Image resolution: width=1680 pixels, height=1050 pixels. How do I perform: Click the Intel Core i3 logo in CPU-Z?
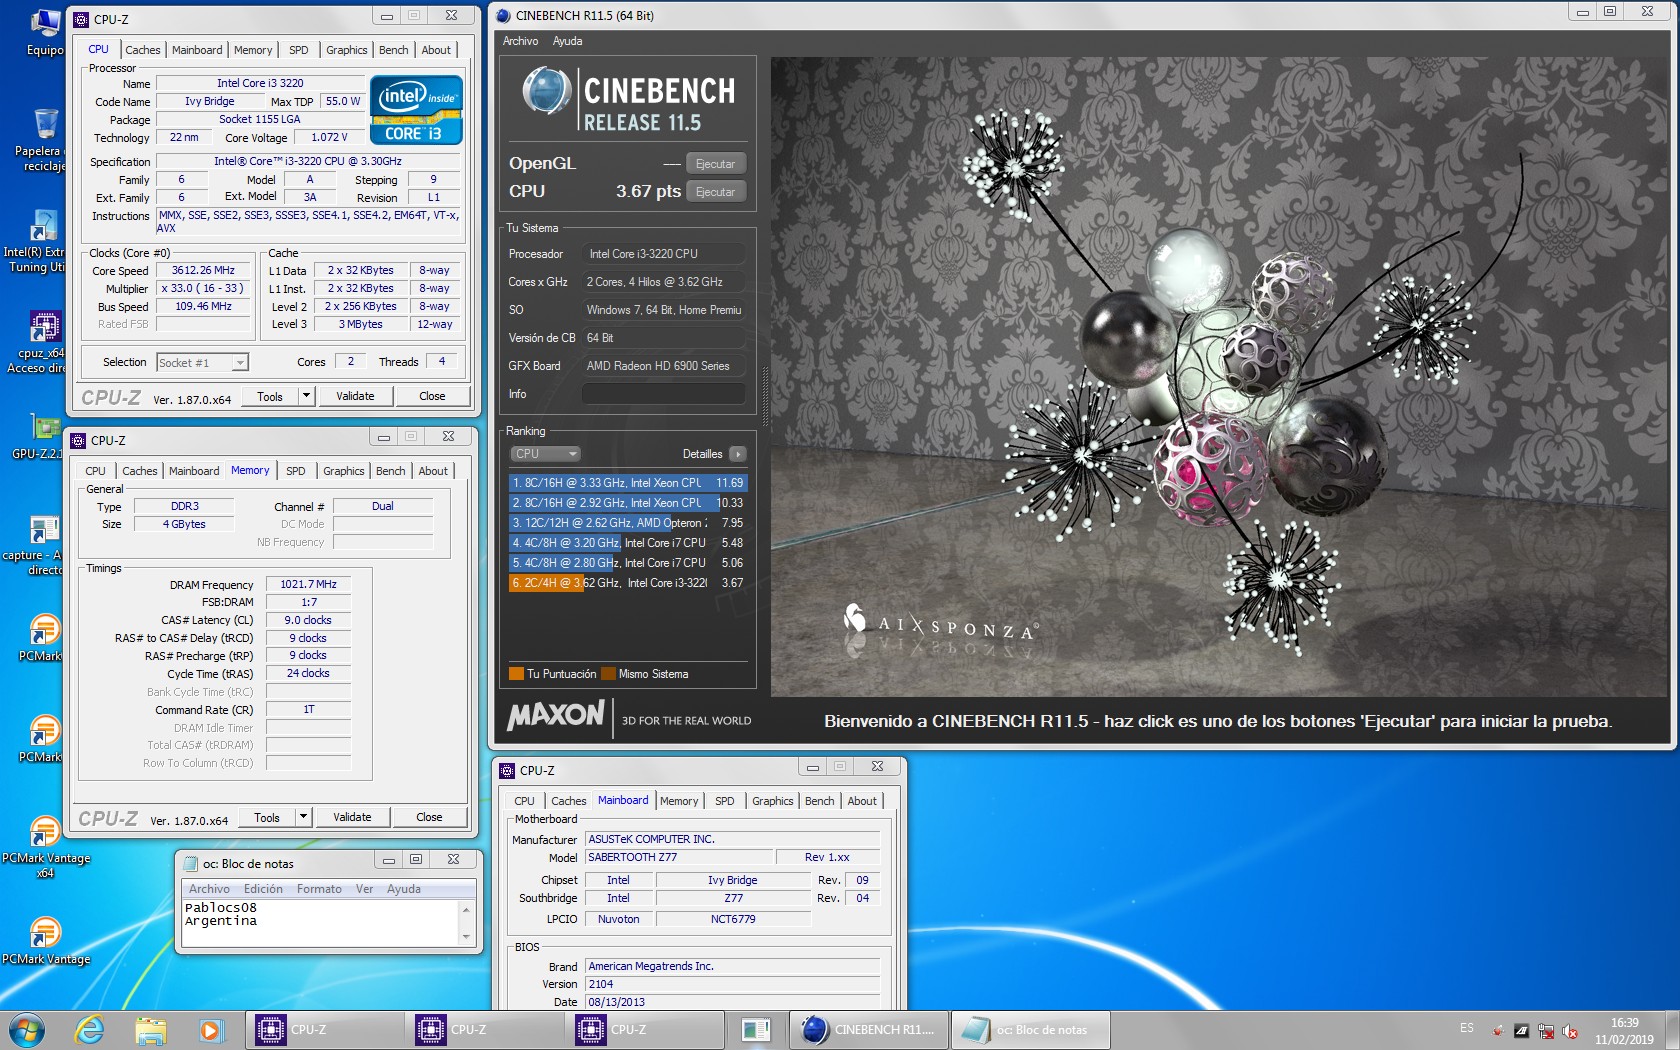[416, 110]
